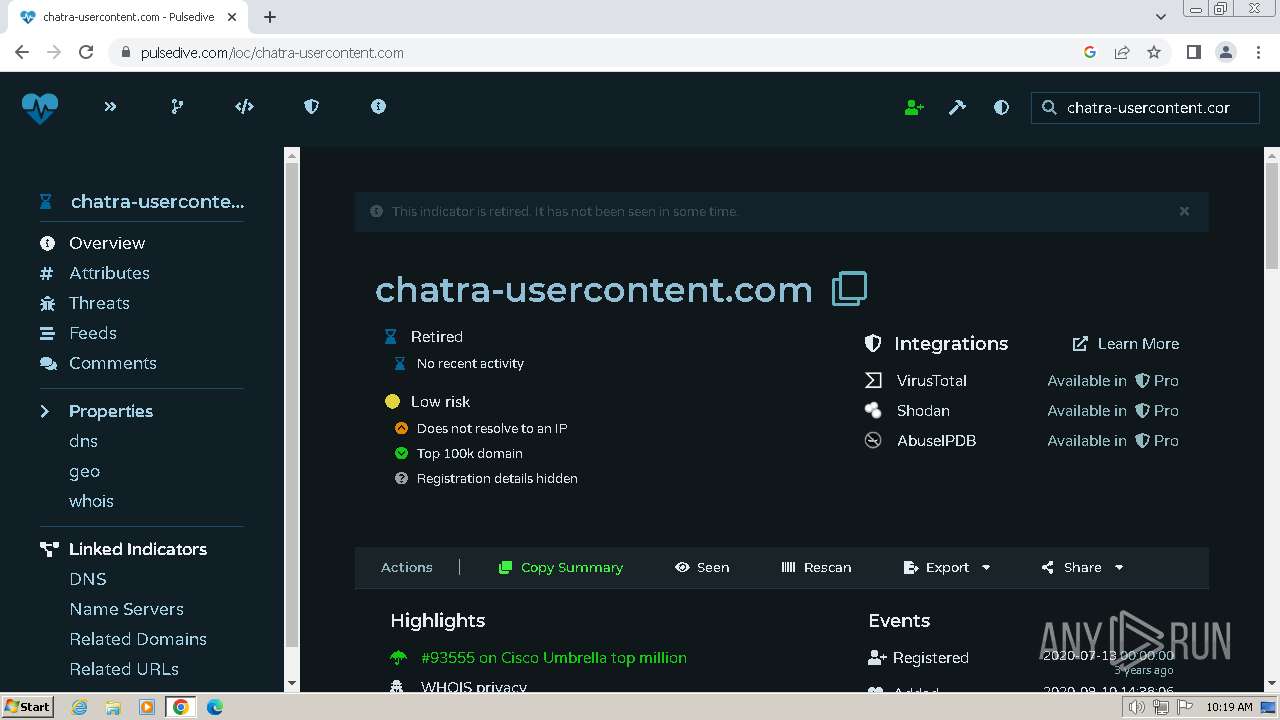Open the Share dropdown
The image size is (1280, 720).
point(1082,567)
